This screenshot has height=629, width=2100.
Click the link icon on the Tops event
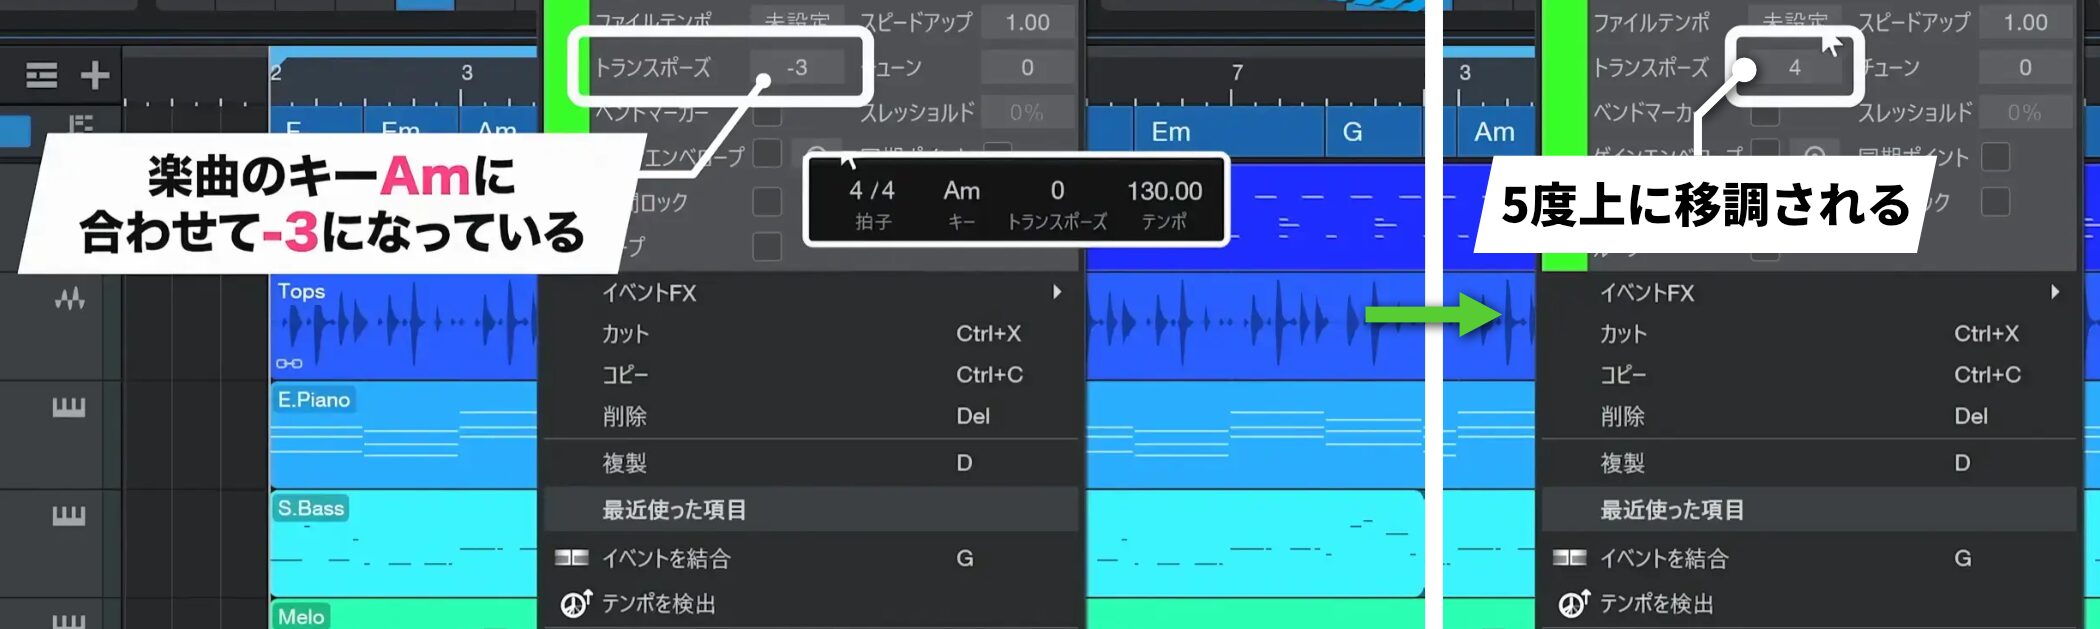point(289,363)
